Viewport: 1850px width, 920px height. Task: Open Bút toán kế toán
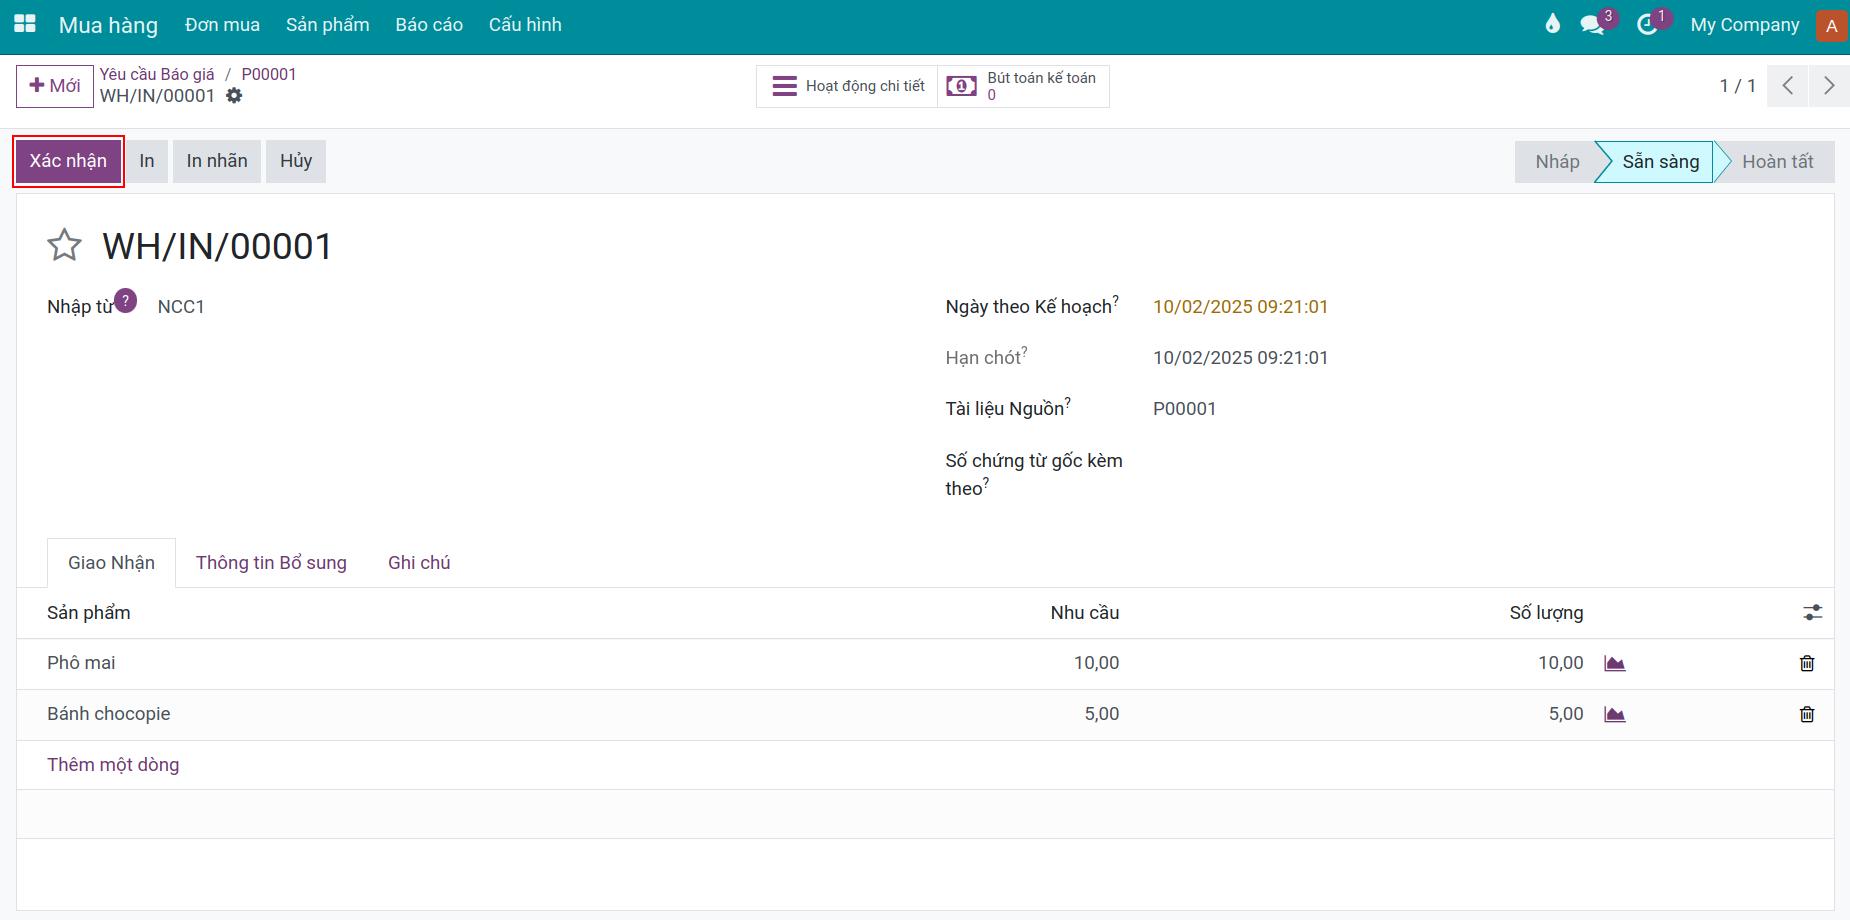[1023, 86]
